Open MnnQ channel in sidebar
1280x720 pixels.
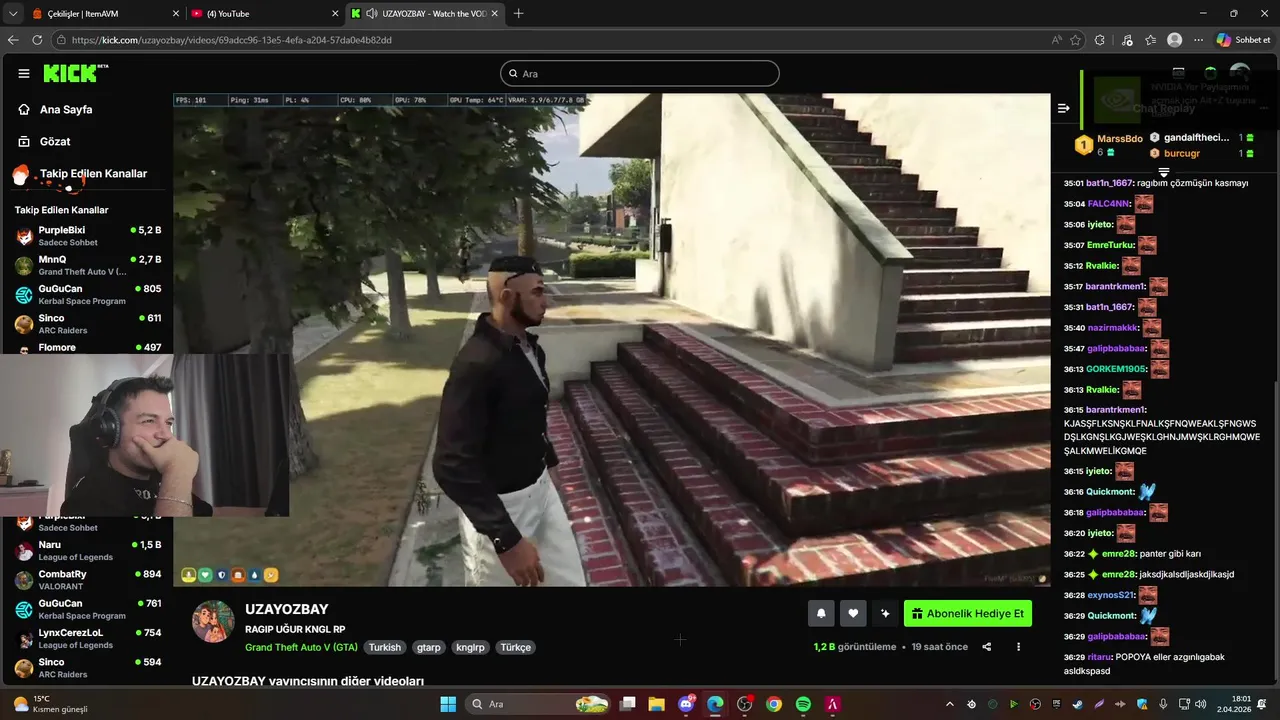coord(88,265)
